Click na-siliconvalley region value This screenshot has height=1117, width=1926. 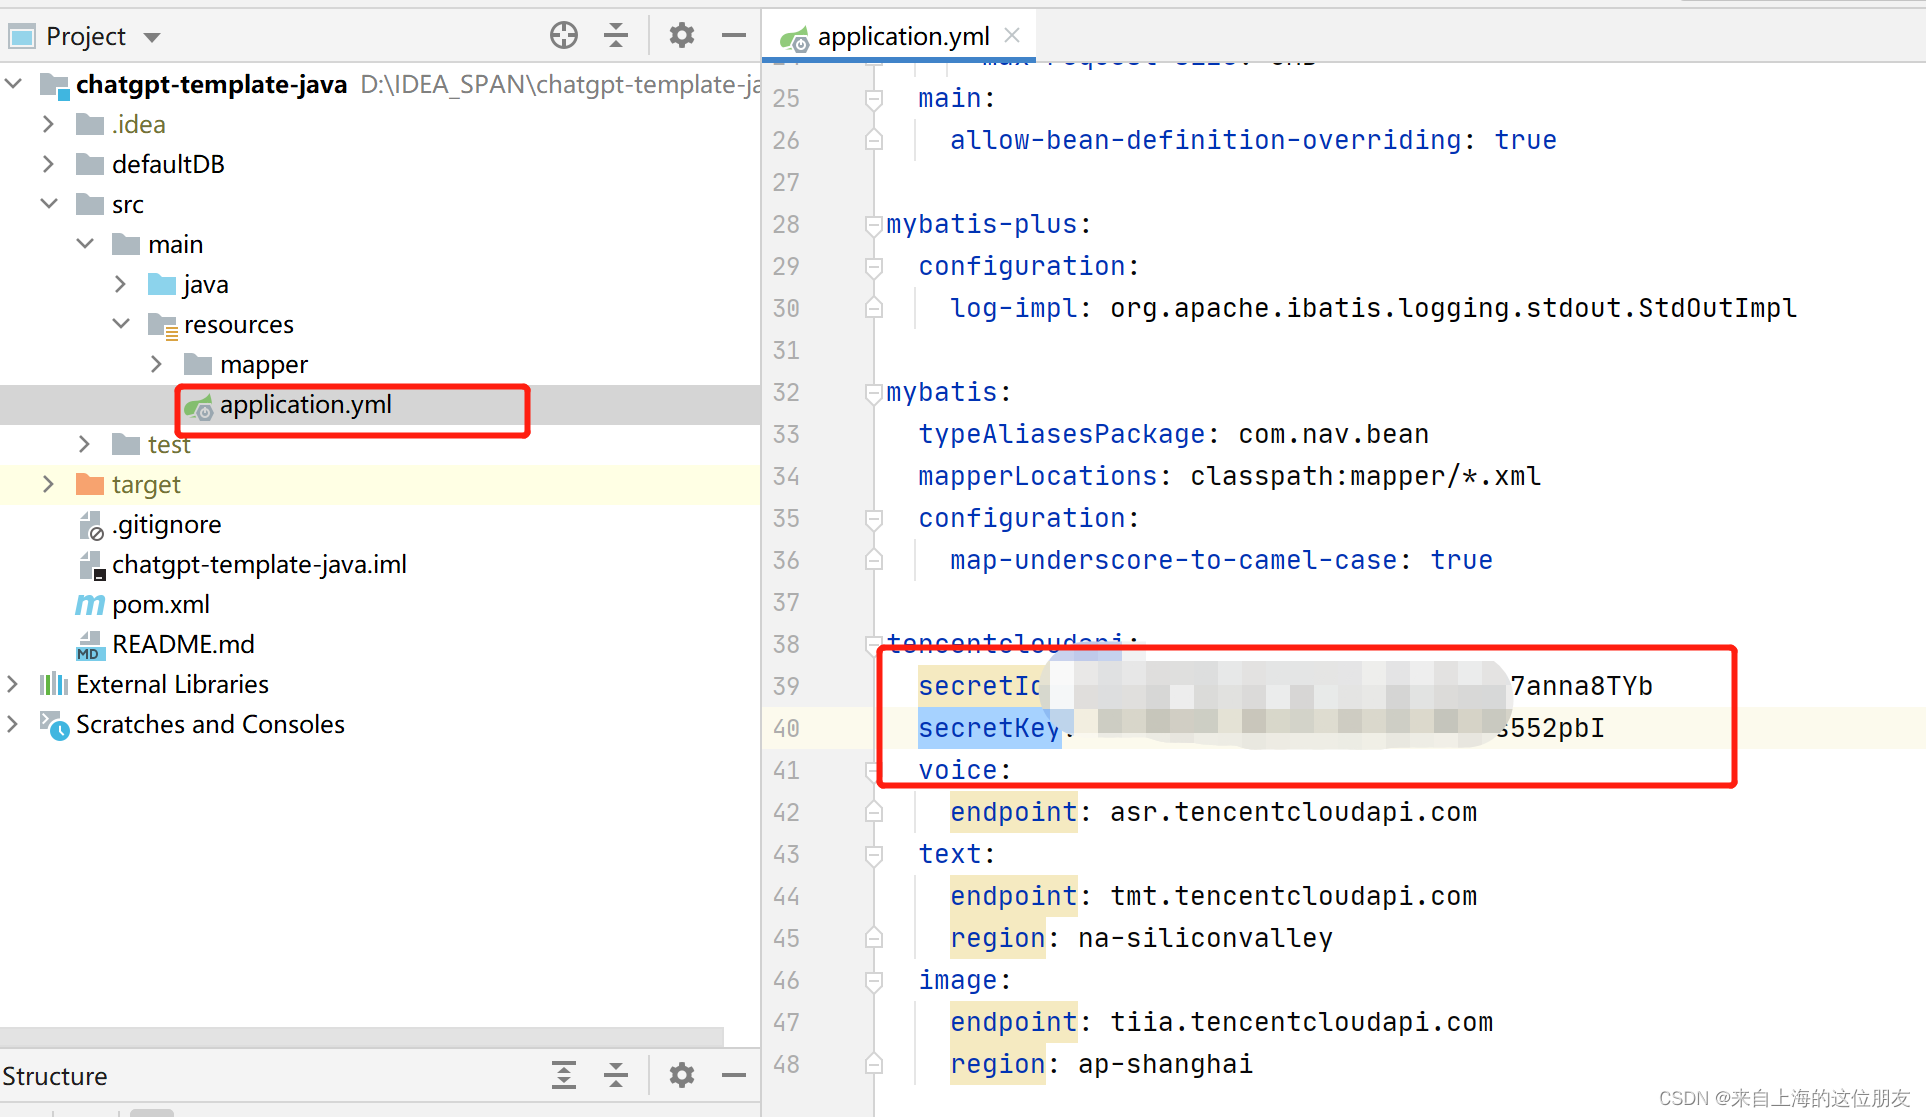[x=1205, y=938]
